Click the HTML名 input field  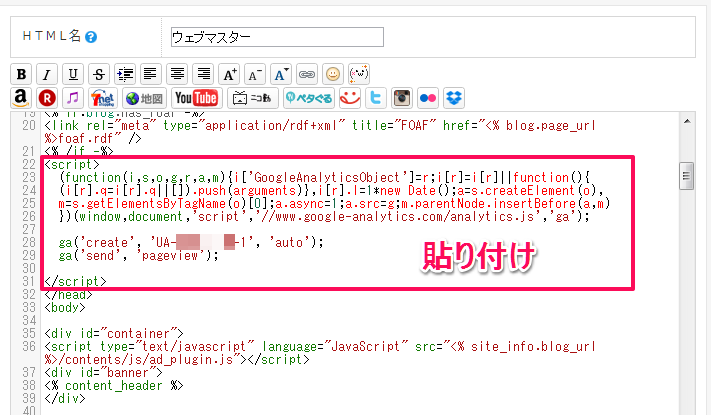(x=277, y=37)
